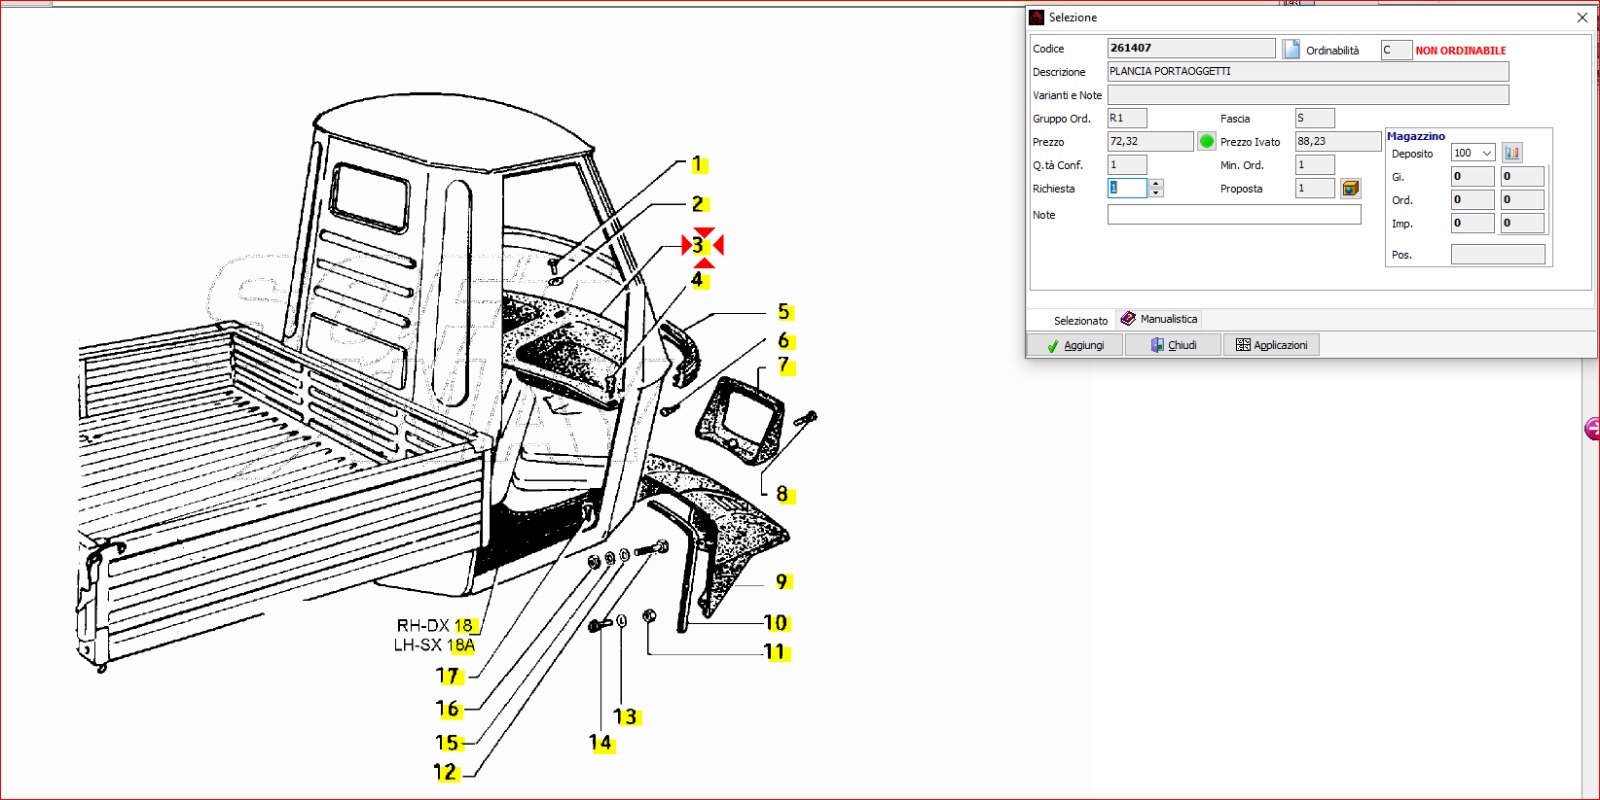Switch to the Selezionato tab
This screenshot has width=1600, height=800.
(1080, 320)
